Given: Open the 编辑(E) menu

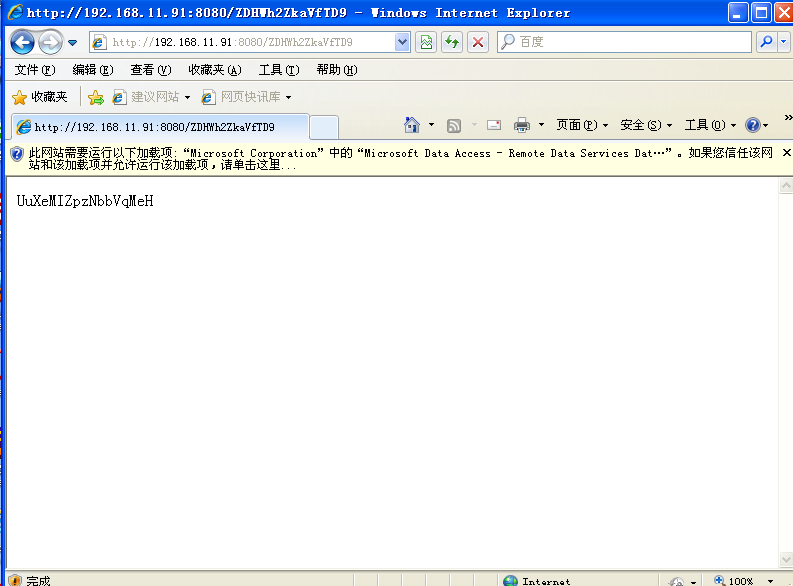Looking at the screenshot, I should [x=93, y=70].
